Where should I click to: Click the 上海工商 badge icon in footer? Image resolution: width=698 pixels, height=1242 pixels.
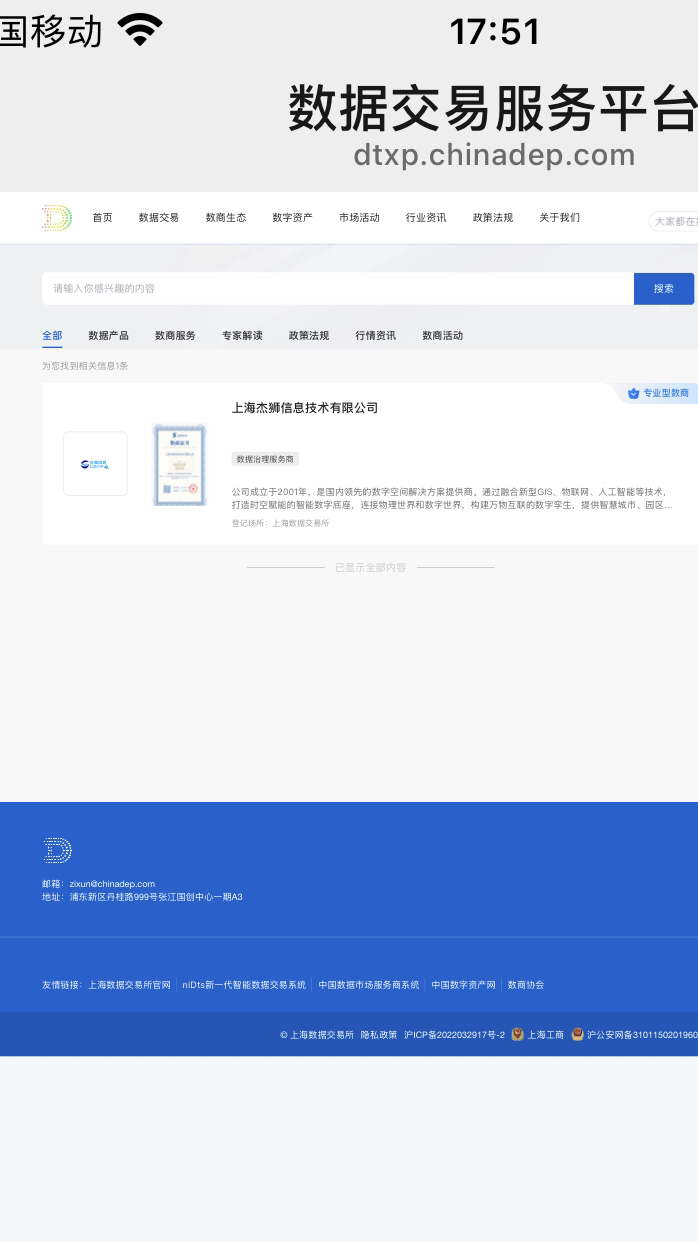tap(517, 1034)
